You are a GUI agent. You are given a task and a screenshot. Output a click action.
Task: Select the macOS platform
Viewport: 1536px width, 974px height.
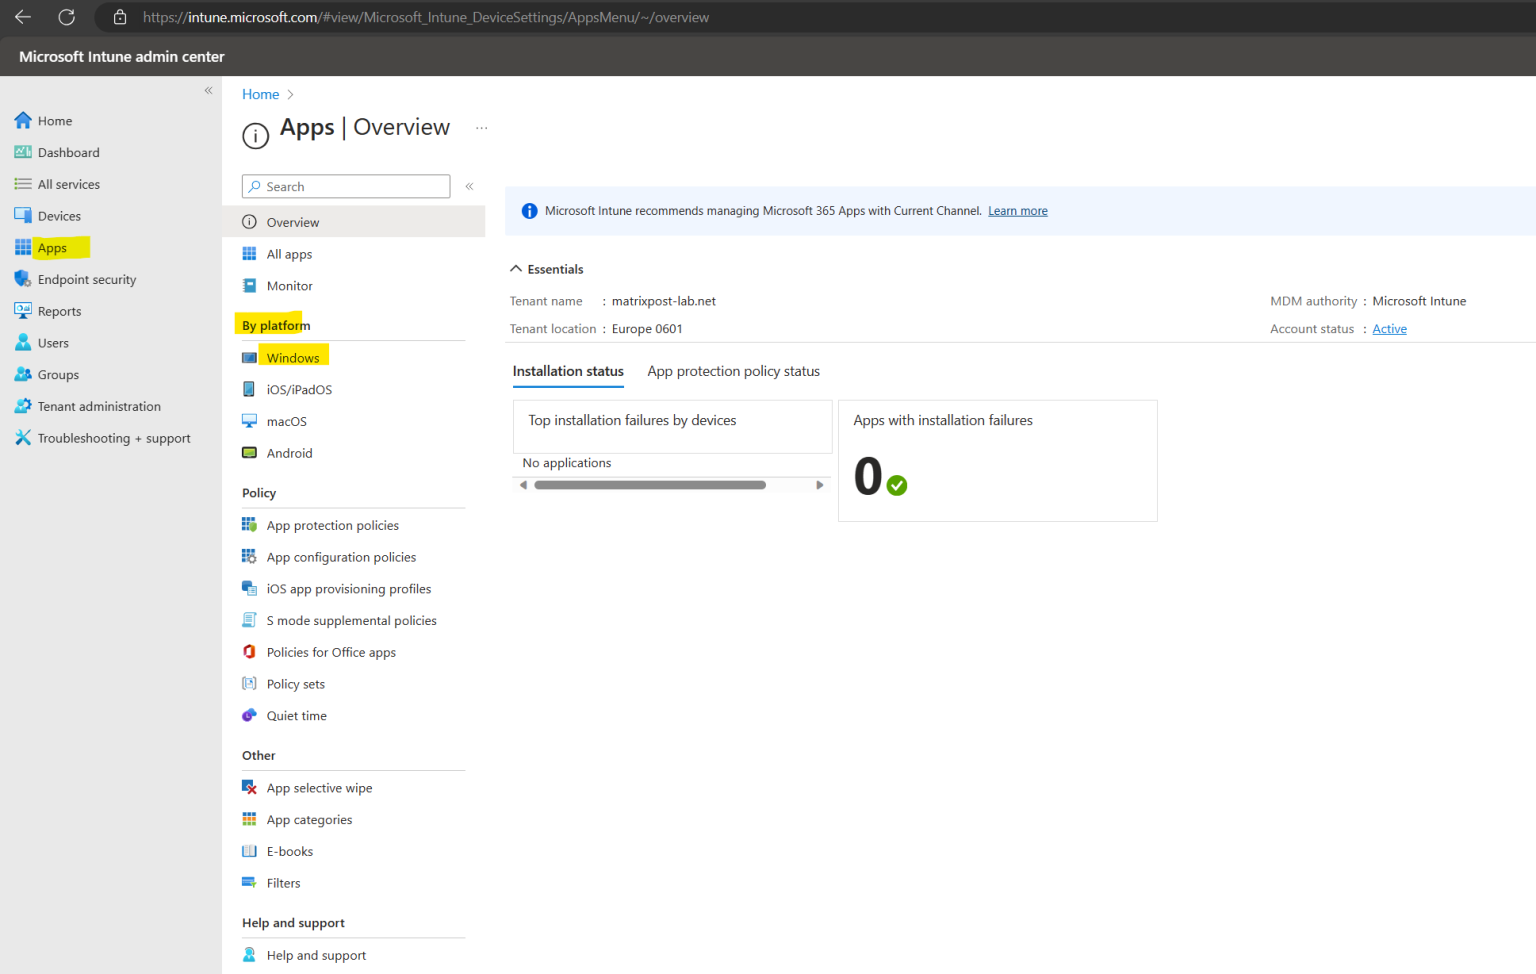pyautogui.click(x=286, y=421)
